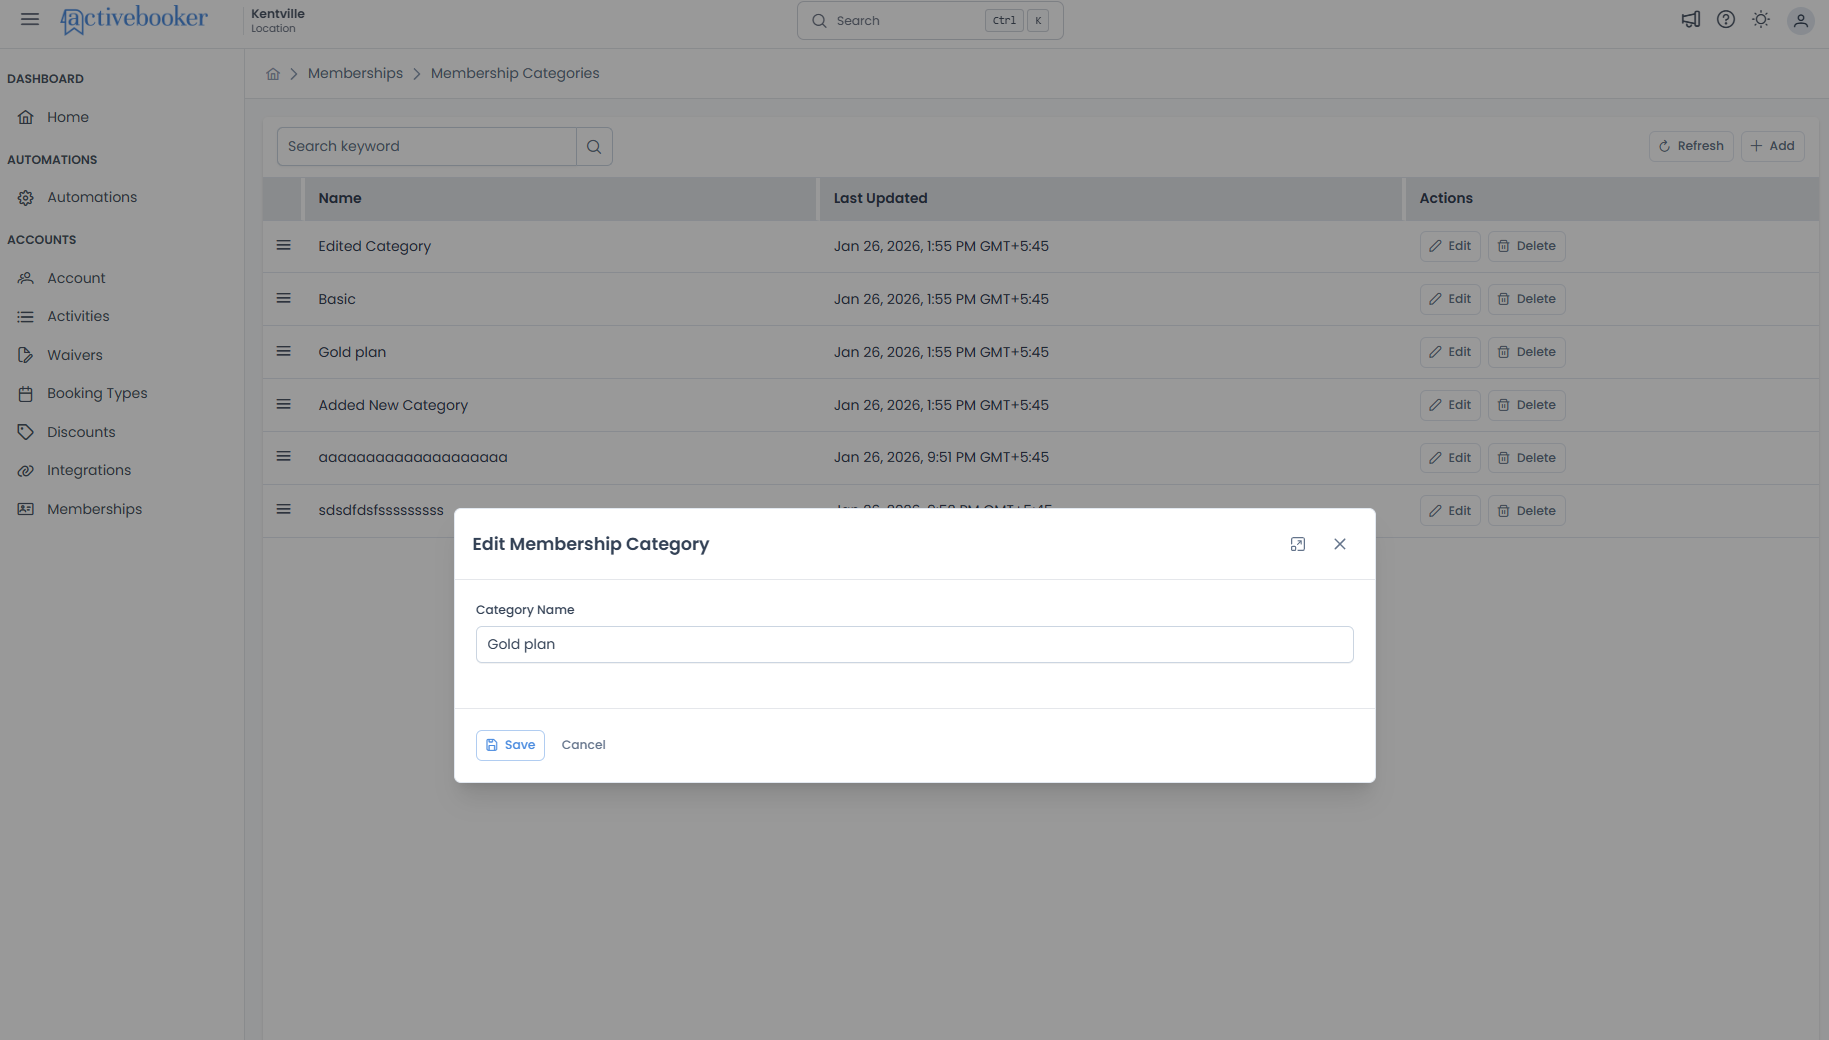Open Integrations in the sidebar
Image resolution: width=1829 pixels, height=1040 pixels.
[x=89, y=470]
